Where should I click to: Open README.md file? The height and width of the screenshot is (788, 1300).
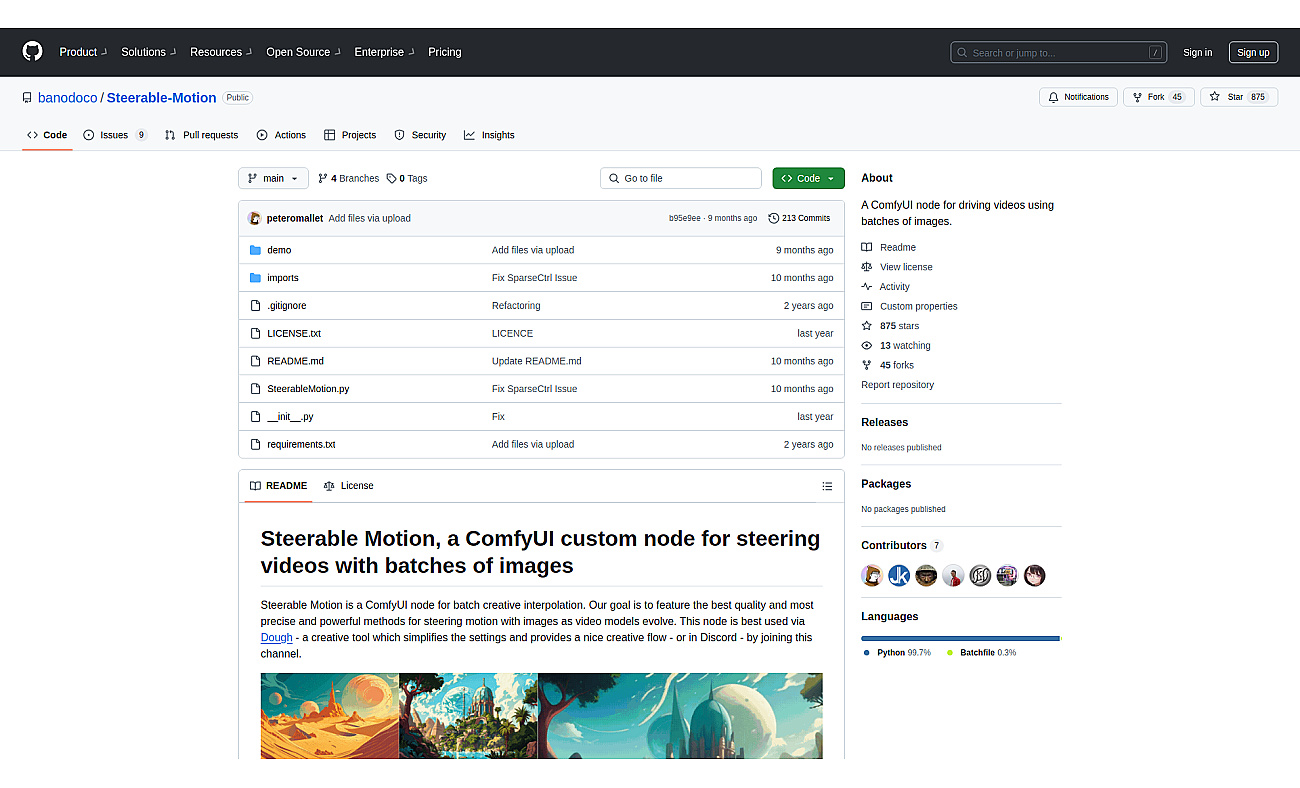[295, 361]
